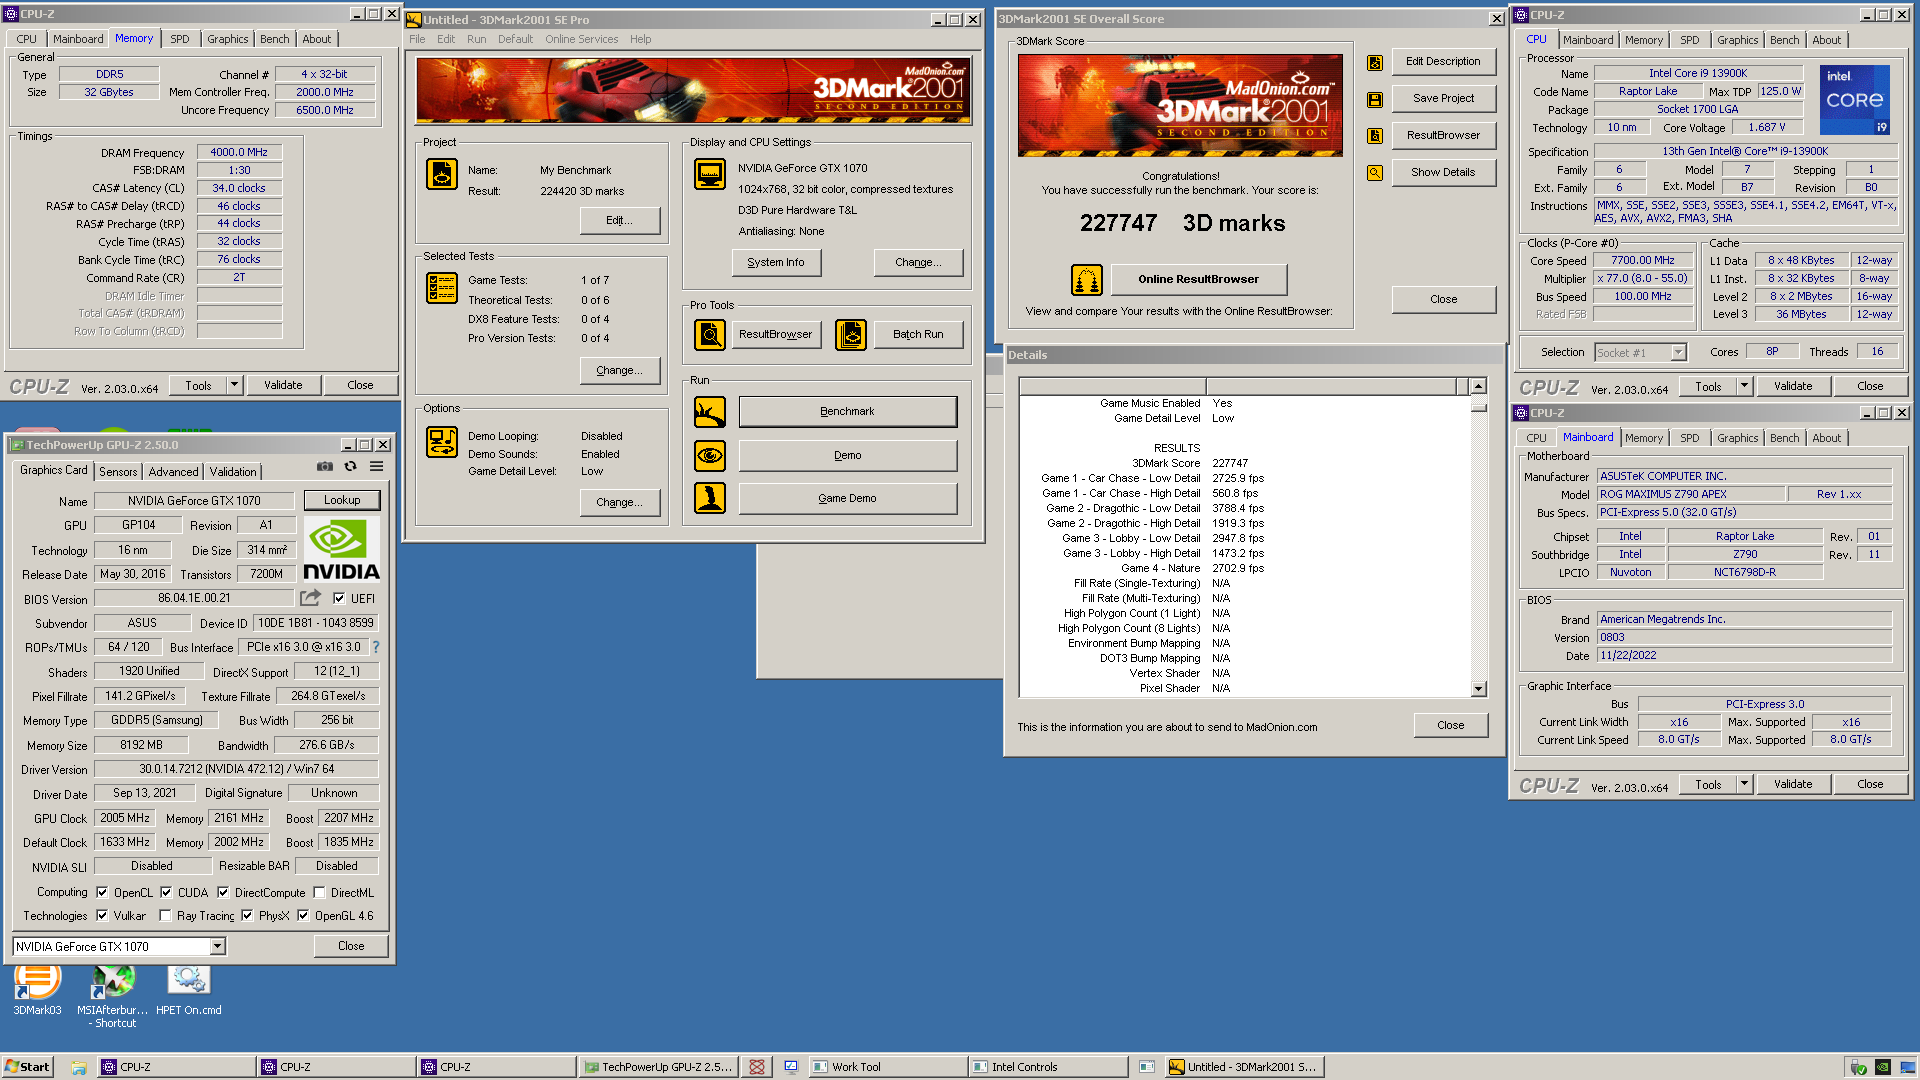Click the Edit Description icon in 3DMark Score
The height and width of the screenshot is (1080, 1920).
pyautogui.click(x=1375, y=62)
